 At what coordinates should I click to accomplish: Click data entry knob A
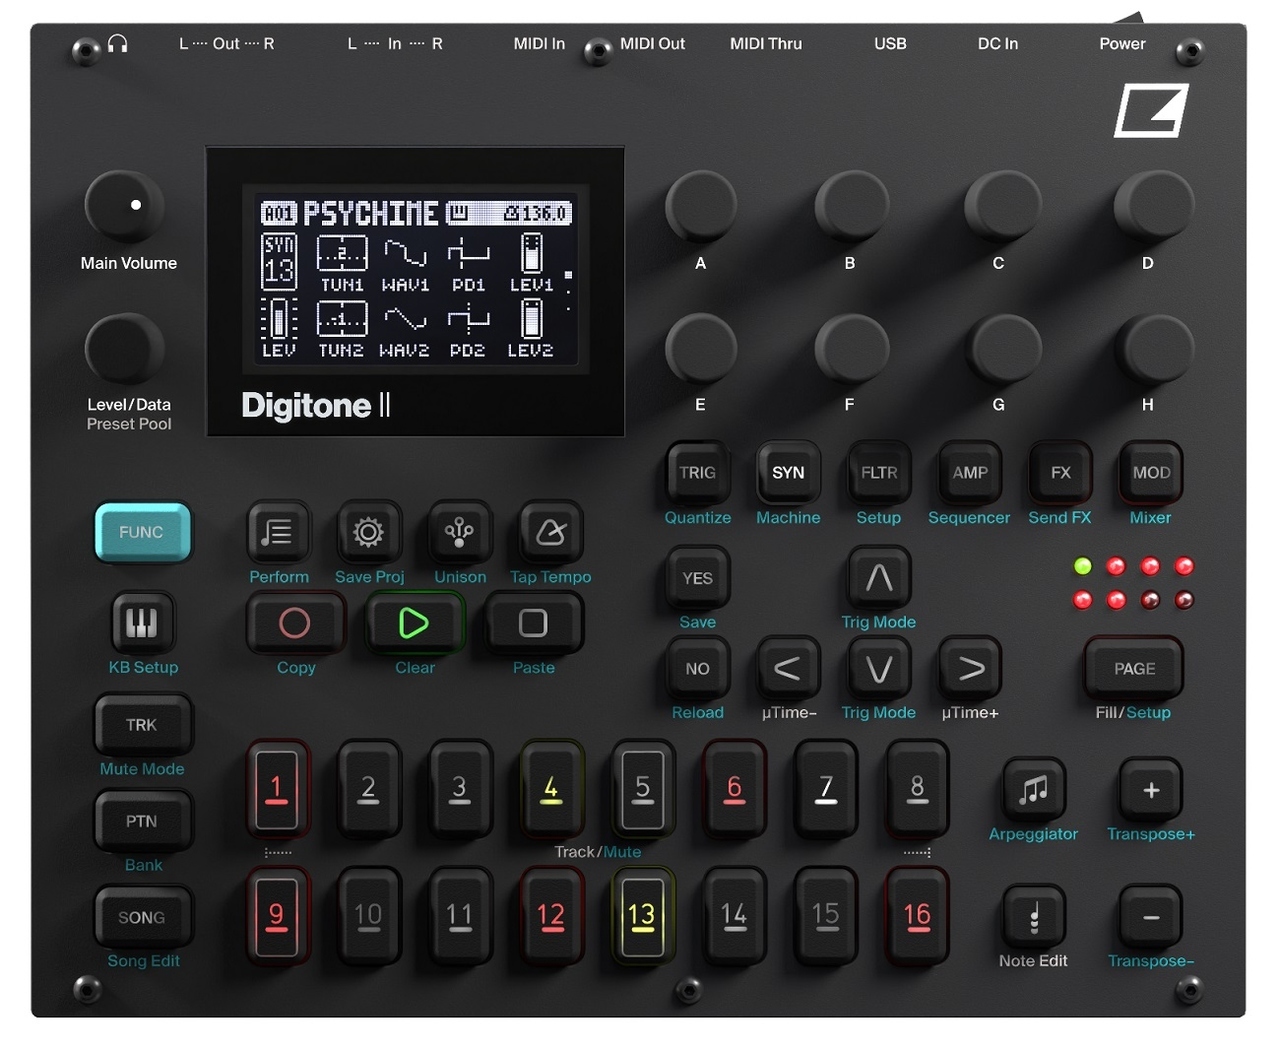701,206
